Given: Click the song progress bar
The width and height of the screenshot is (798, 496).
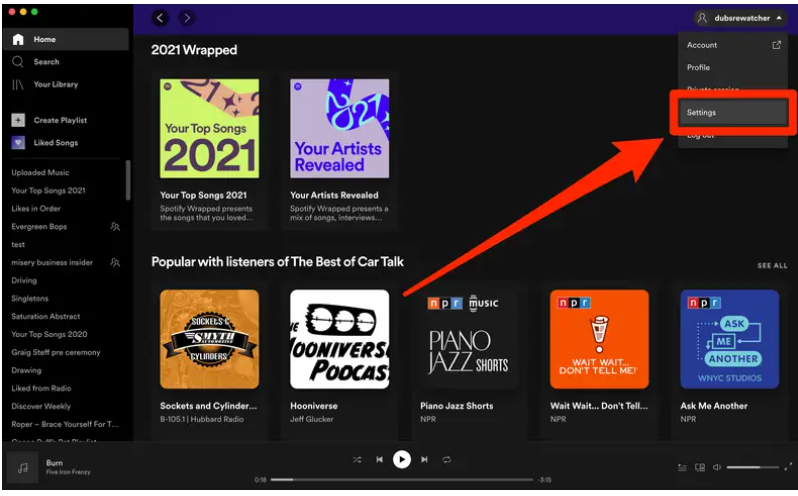Looking at the screenshot, I should pos(402,479).
